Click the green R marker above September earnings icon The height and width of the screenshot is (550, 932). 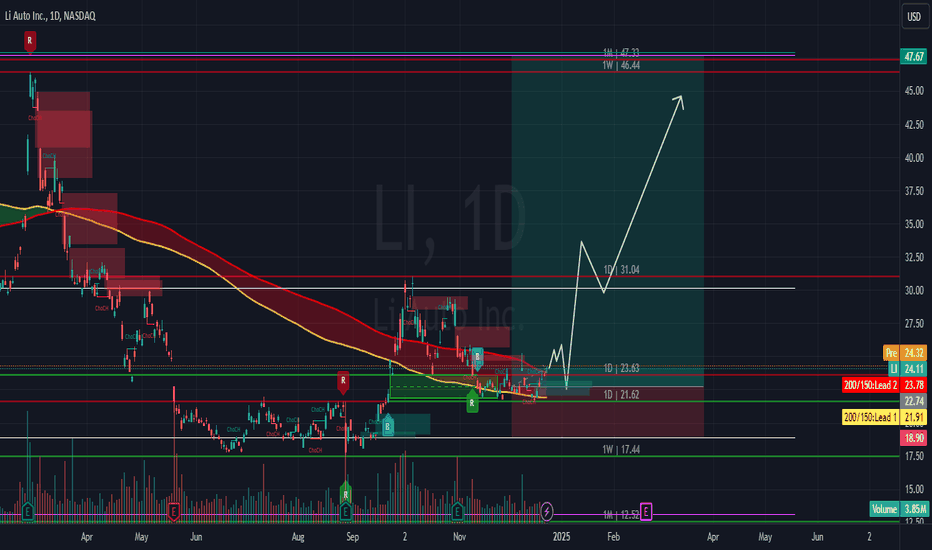[345, 493]
